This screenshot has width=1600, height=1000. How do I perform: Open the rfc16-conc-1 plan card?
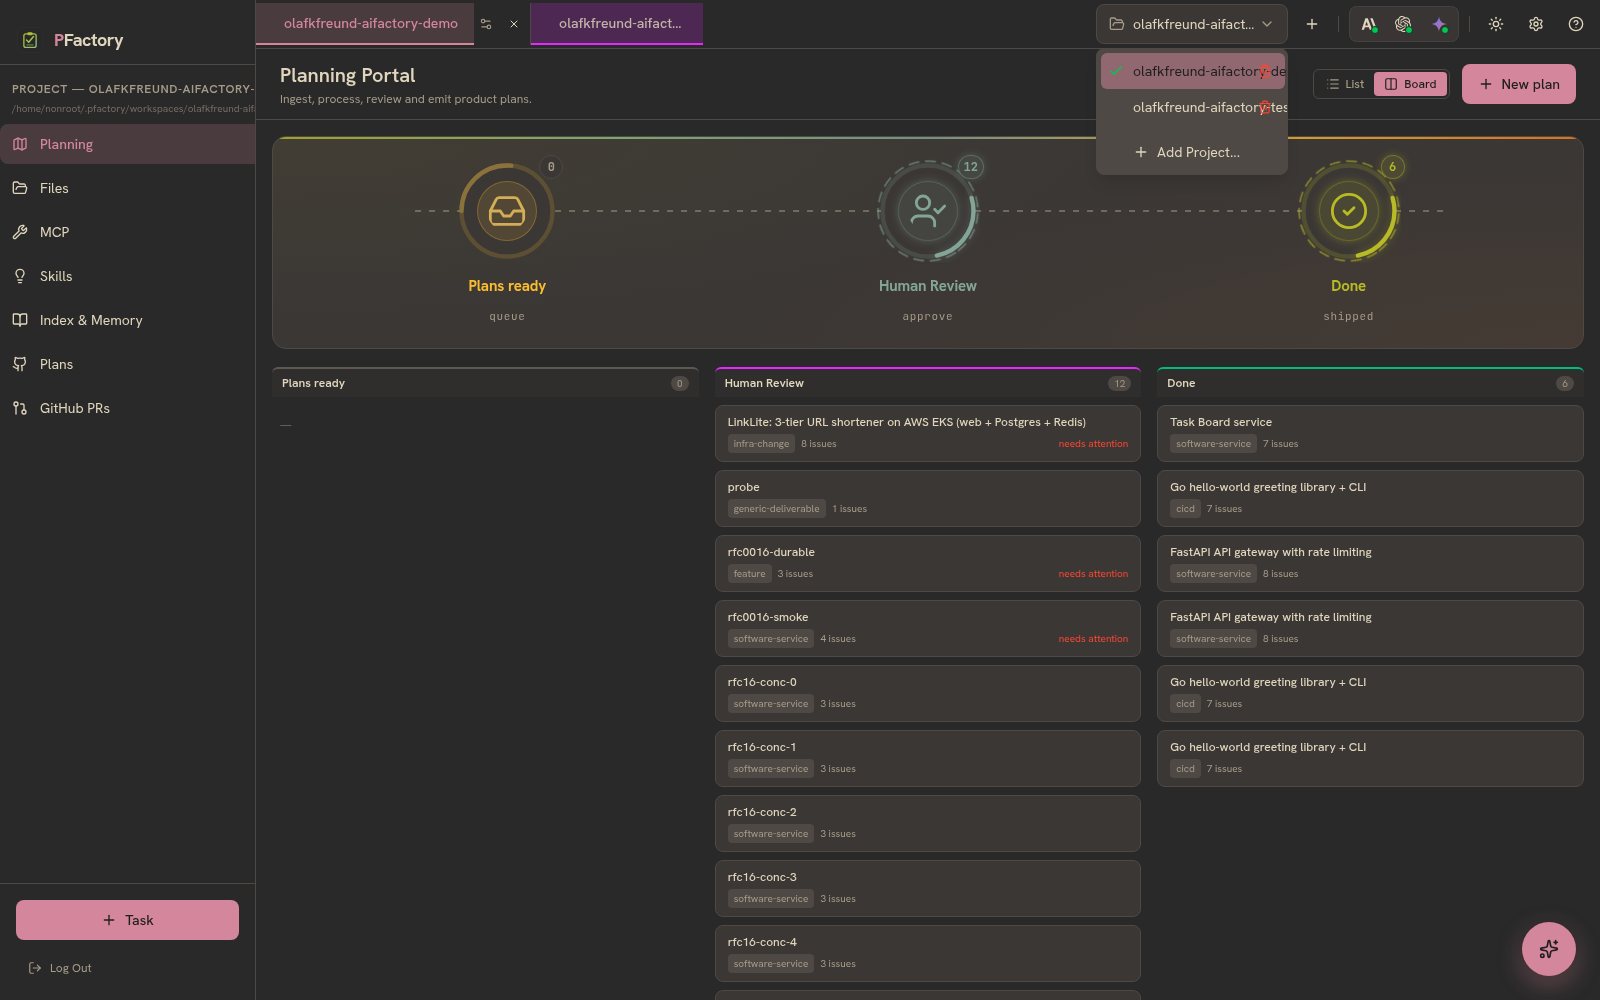pos(928,758)
